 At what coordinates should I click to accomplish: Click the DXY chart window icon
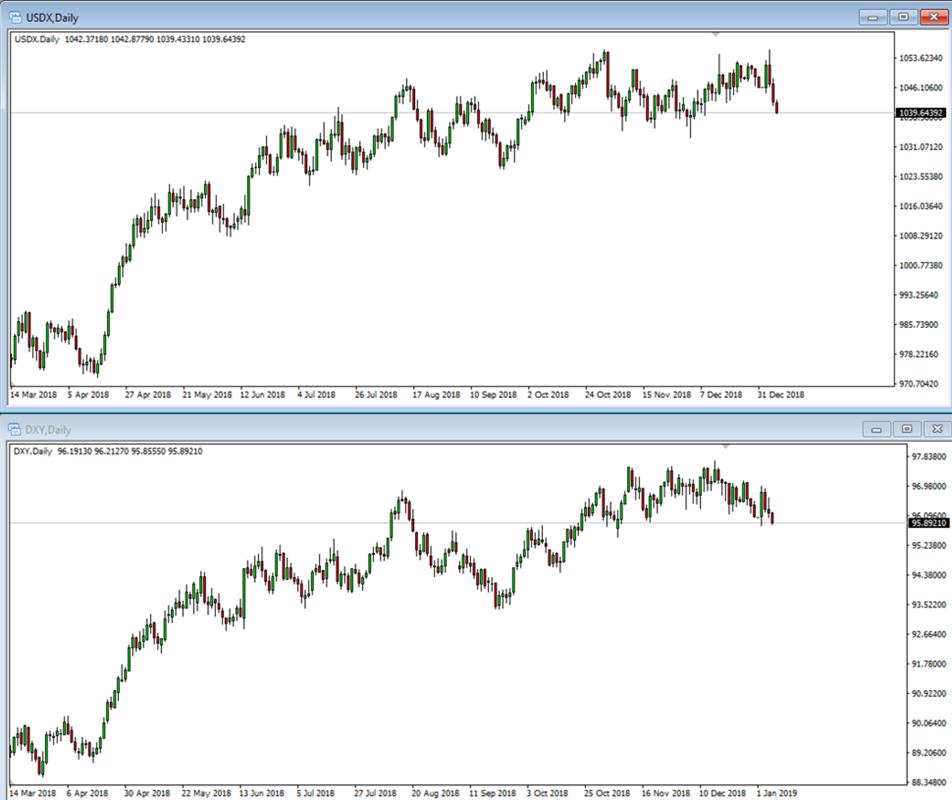[x=14, y=430]
